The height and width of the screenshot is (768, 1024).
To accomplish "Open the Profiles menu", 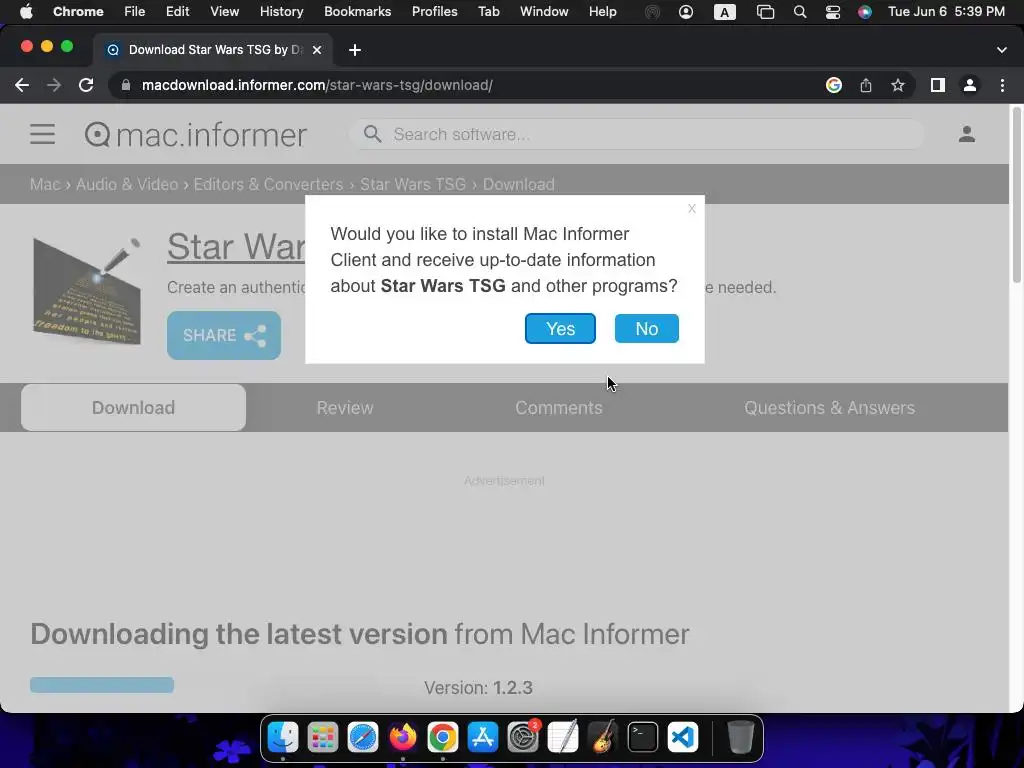I will (434, 12).
